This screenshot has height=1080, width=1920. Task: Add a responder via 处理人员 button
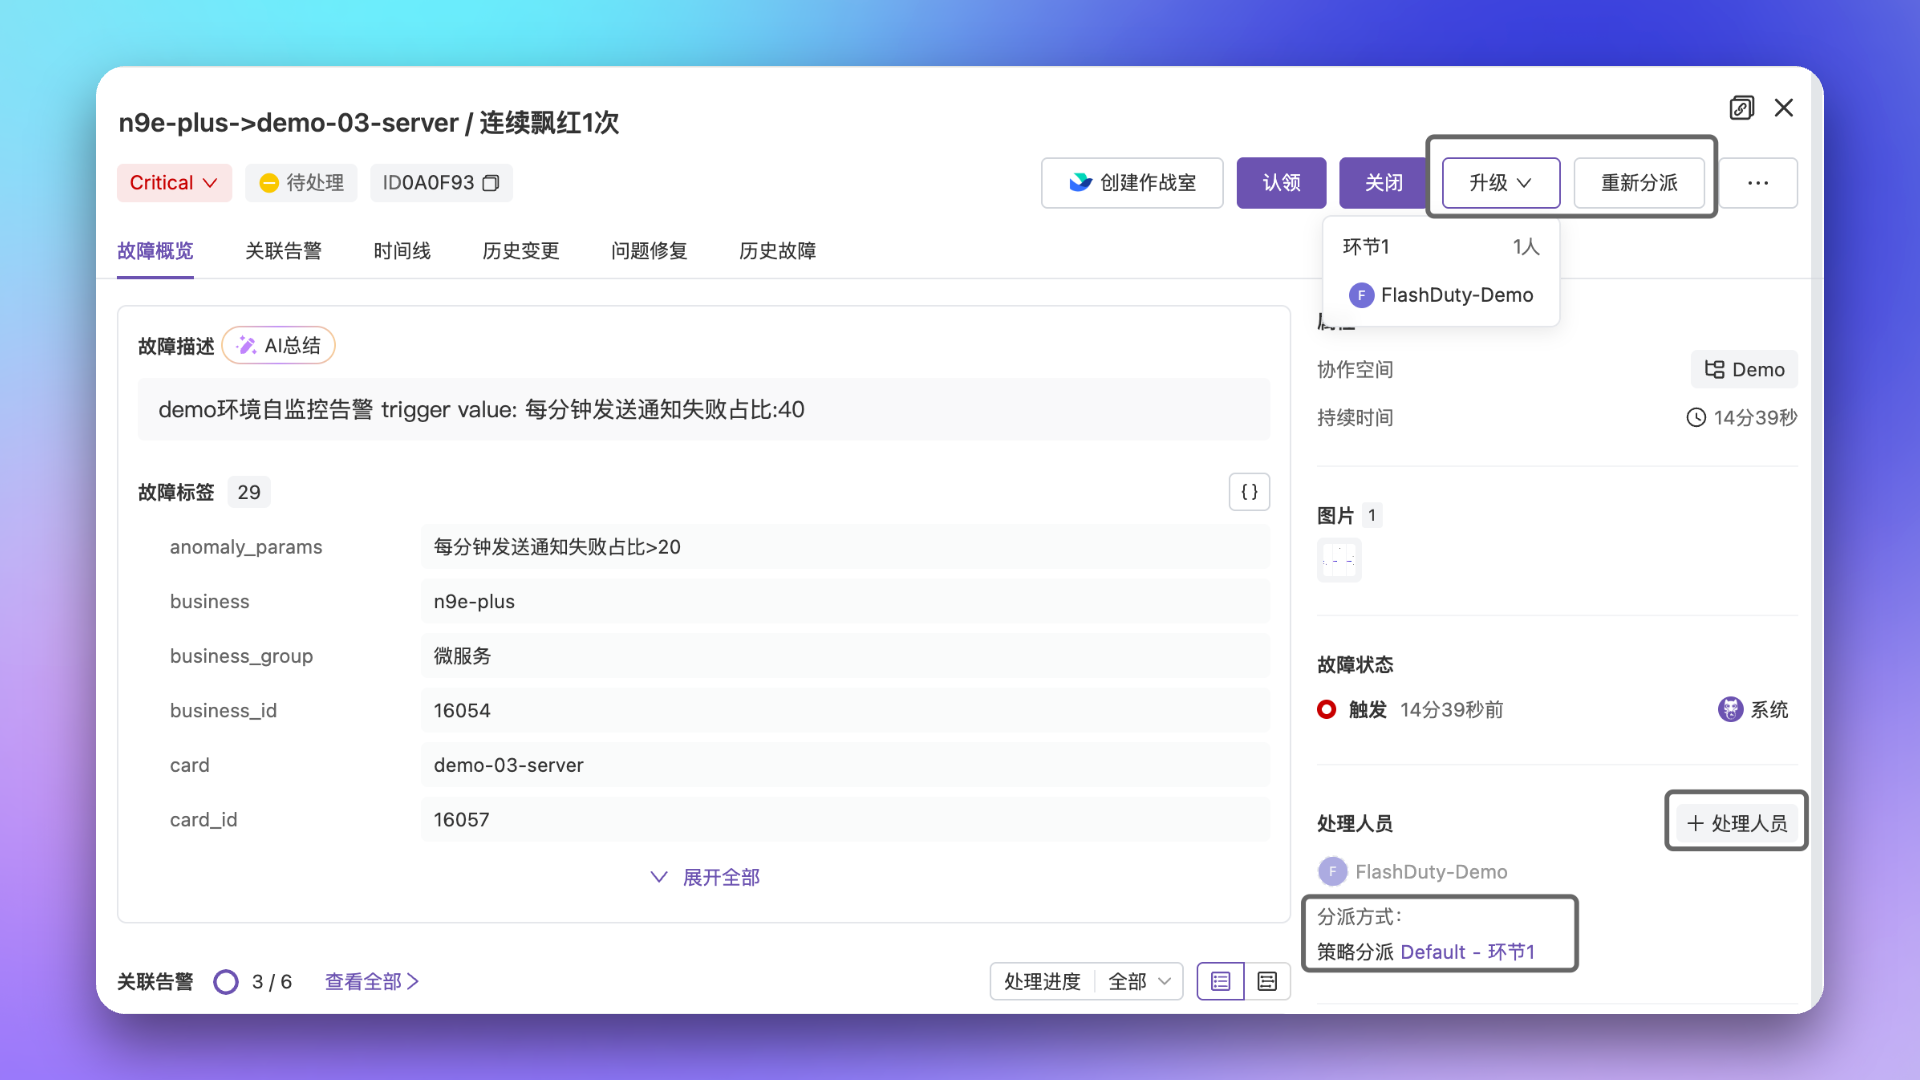tap(1736, 823)
